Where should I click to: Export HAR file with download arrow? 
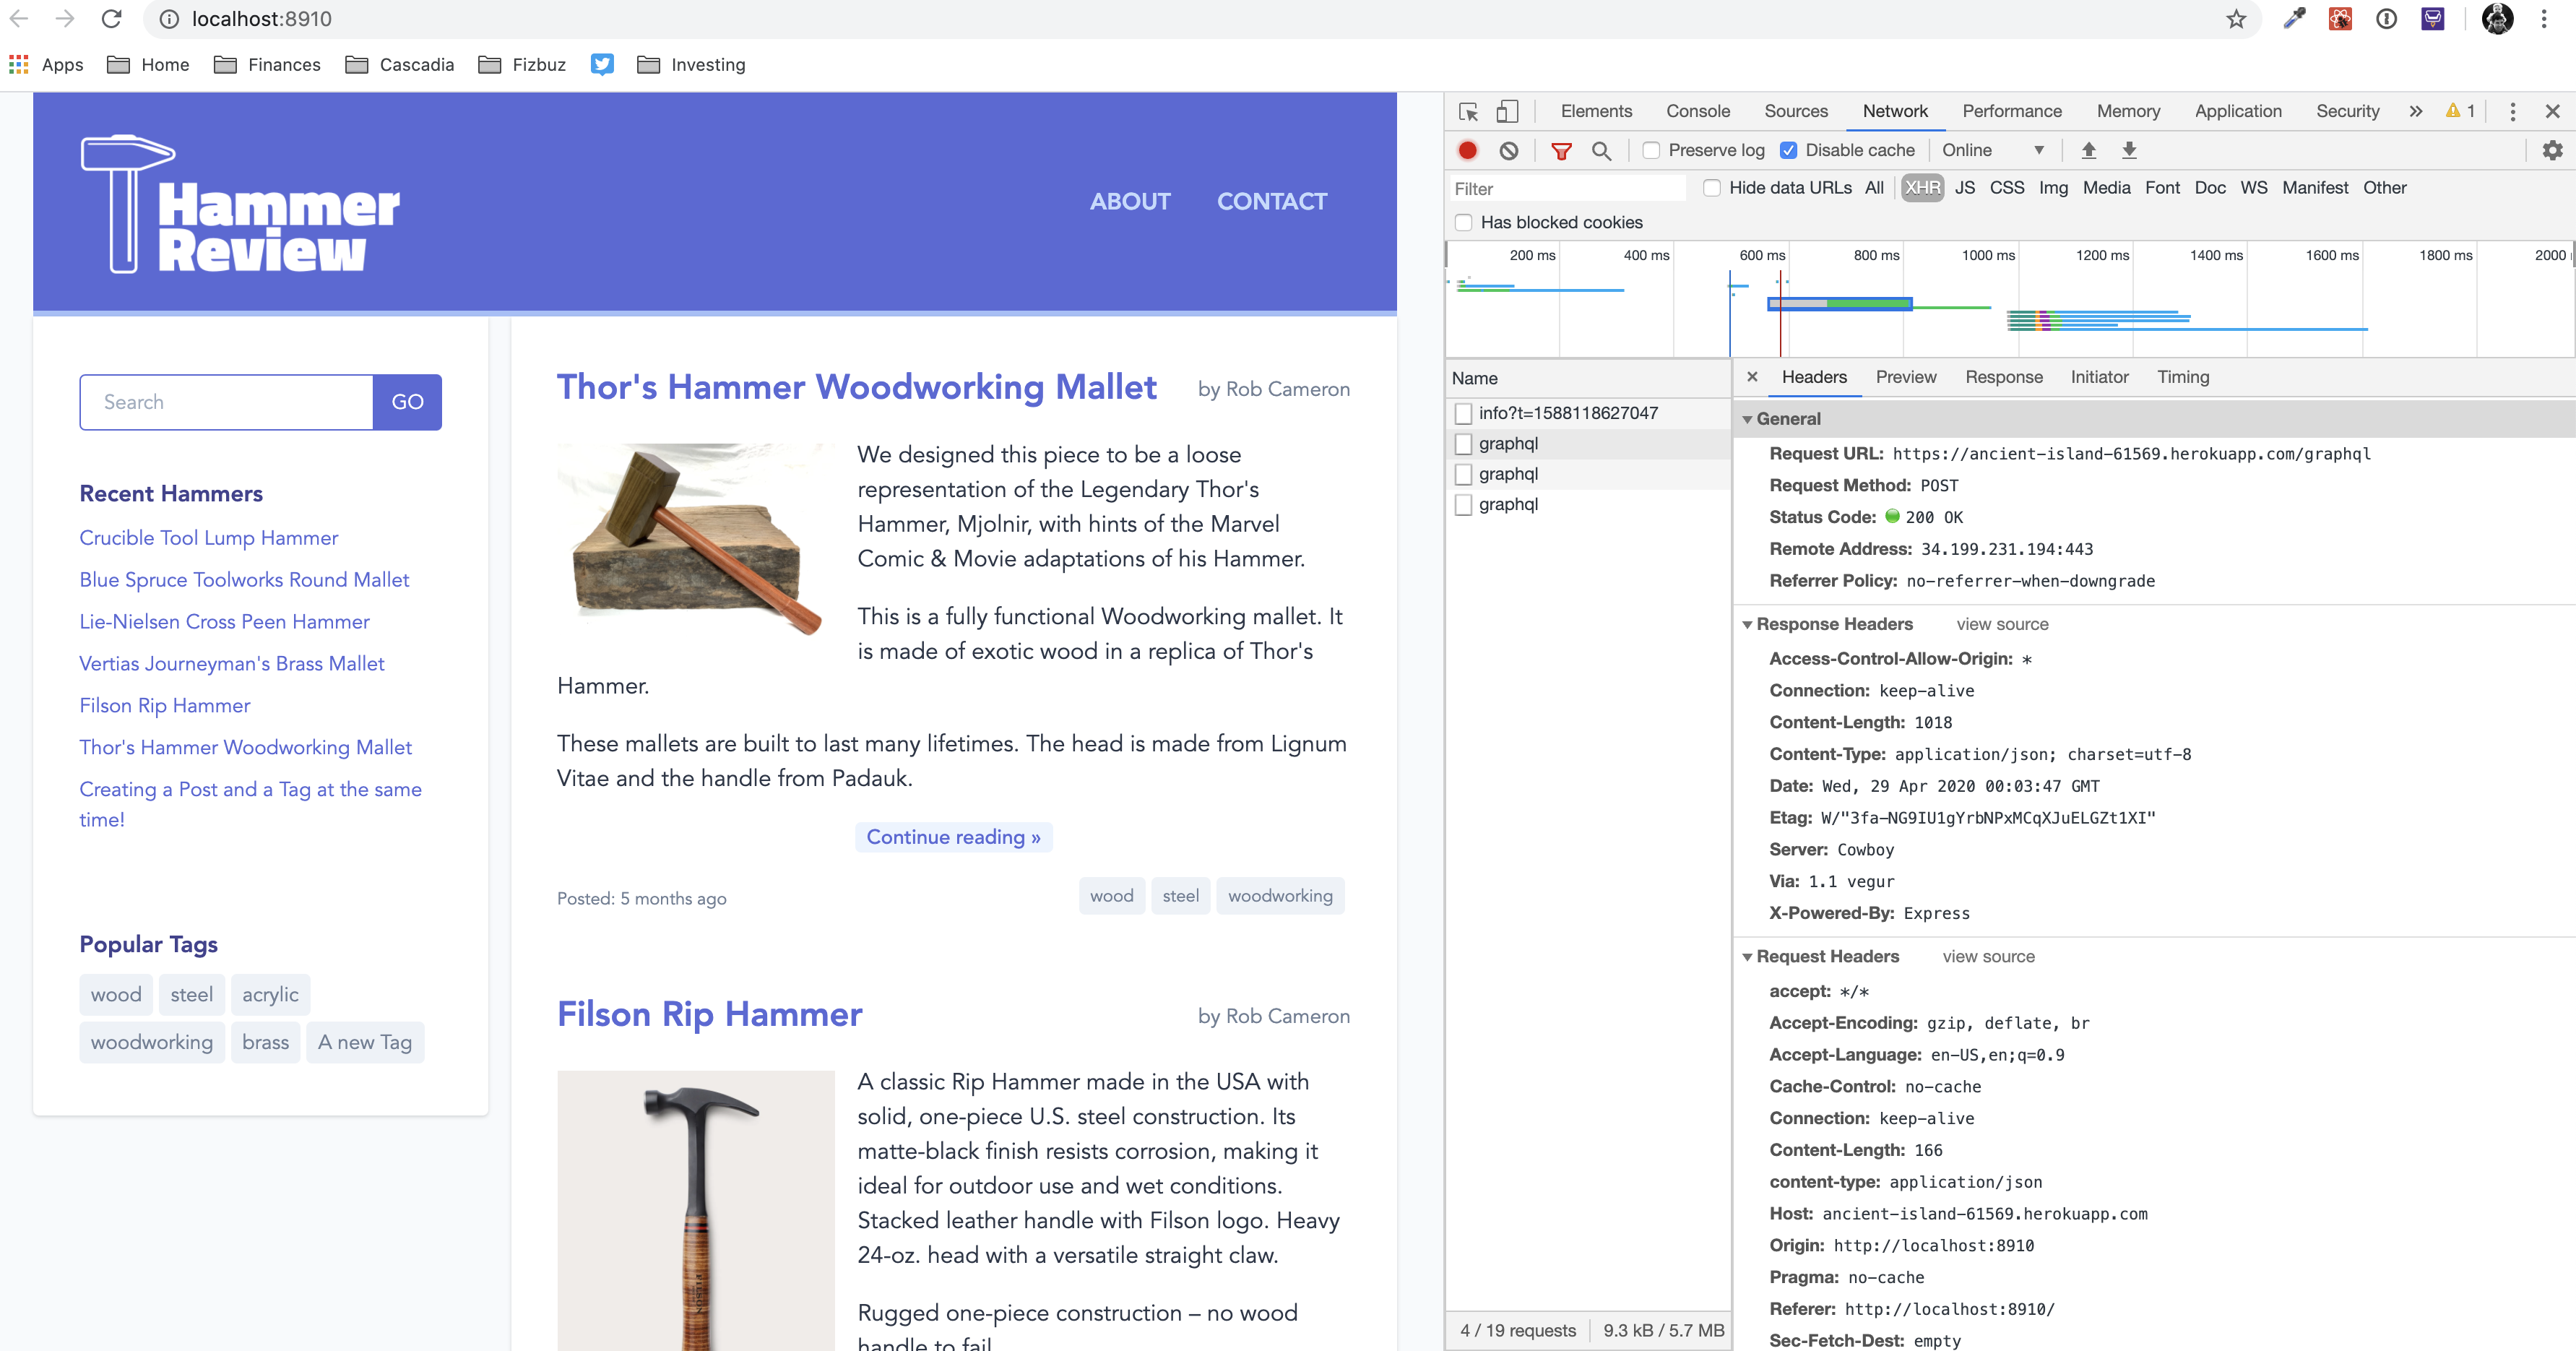coord(2129,151)
